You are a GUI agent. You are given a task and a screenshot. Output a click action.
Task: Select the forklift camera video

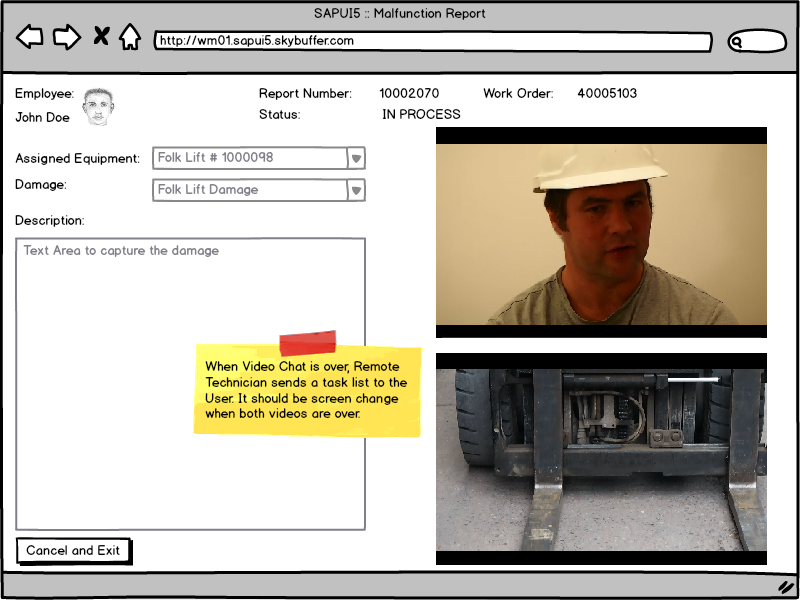pyautogui.click(x=601, y=458)
